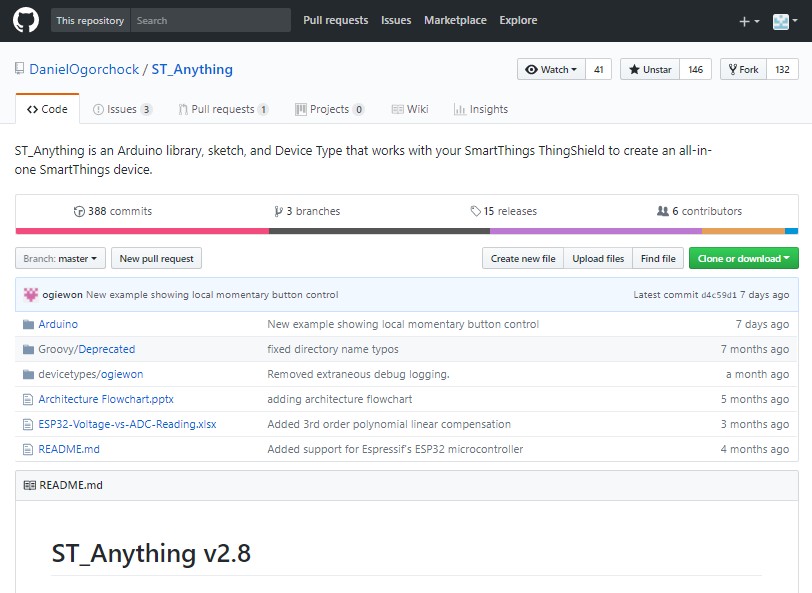View the 6 contributors list
This screenshot has width=812, height=593.
click(700, 211)
